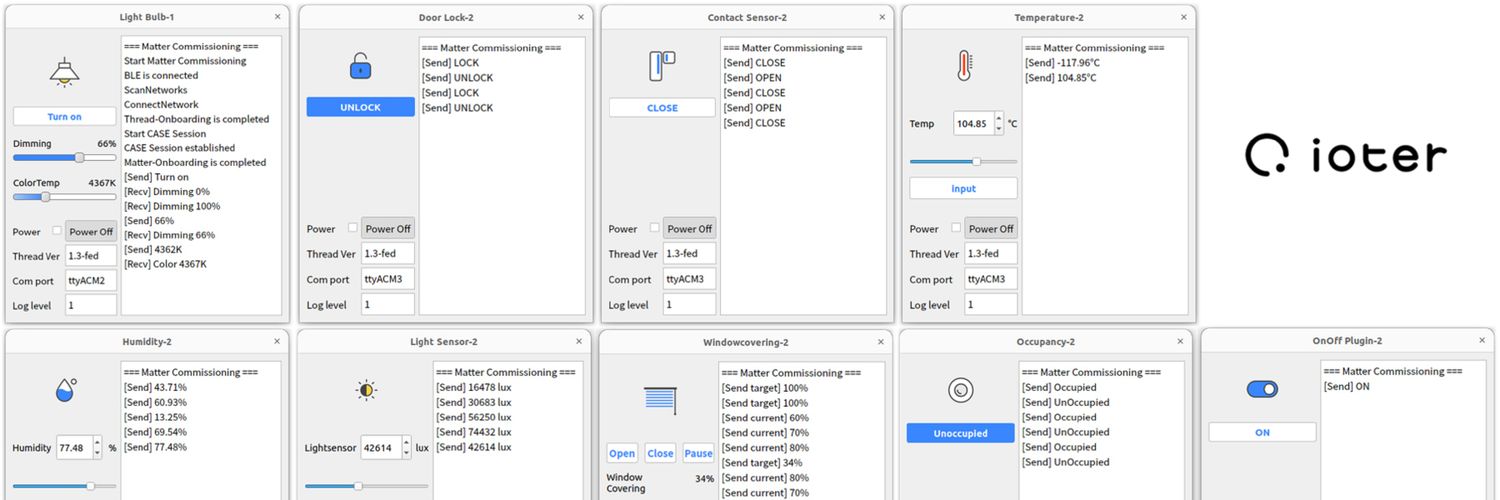This screenshot has width=1500, height=500.
Task: Click log line '[Recv] Color 4367K'
Action: (165, 264)
